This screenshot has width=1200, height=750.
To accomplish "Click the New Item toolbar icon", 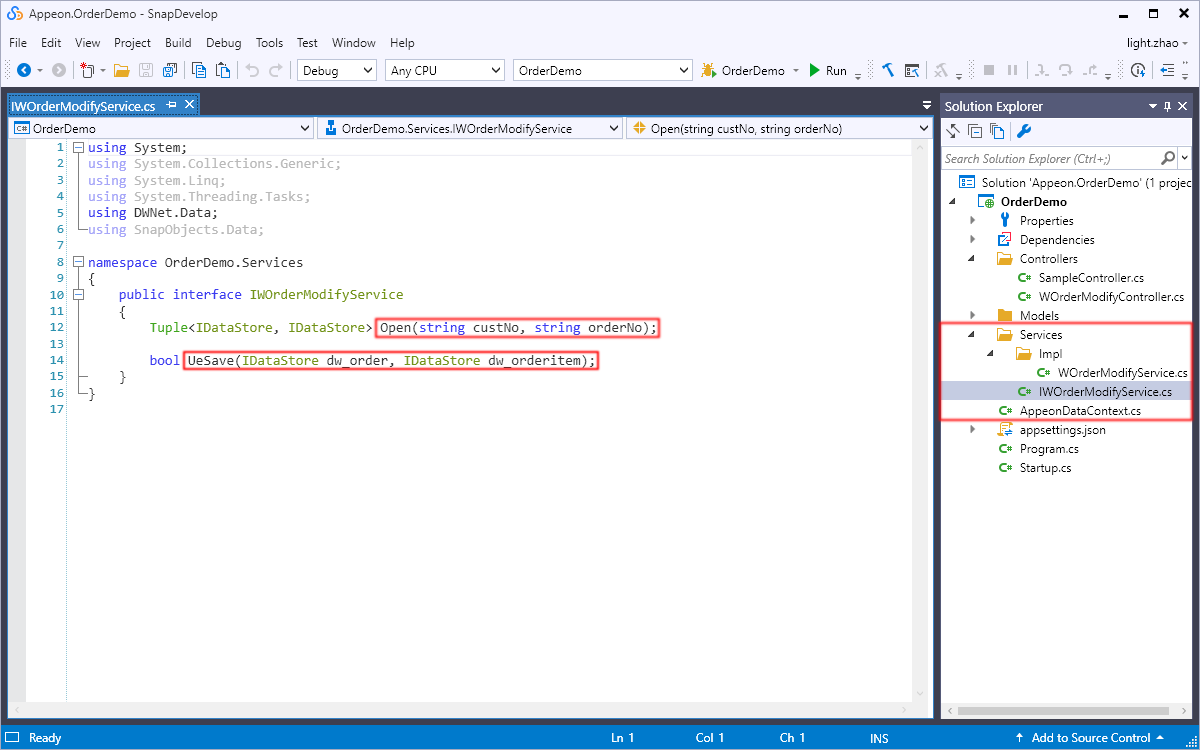I will pos(88,70).
